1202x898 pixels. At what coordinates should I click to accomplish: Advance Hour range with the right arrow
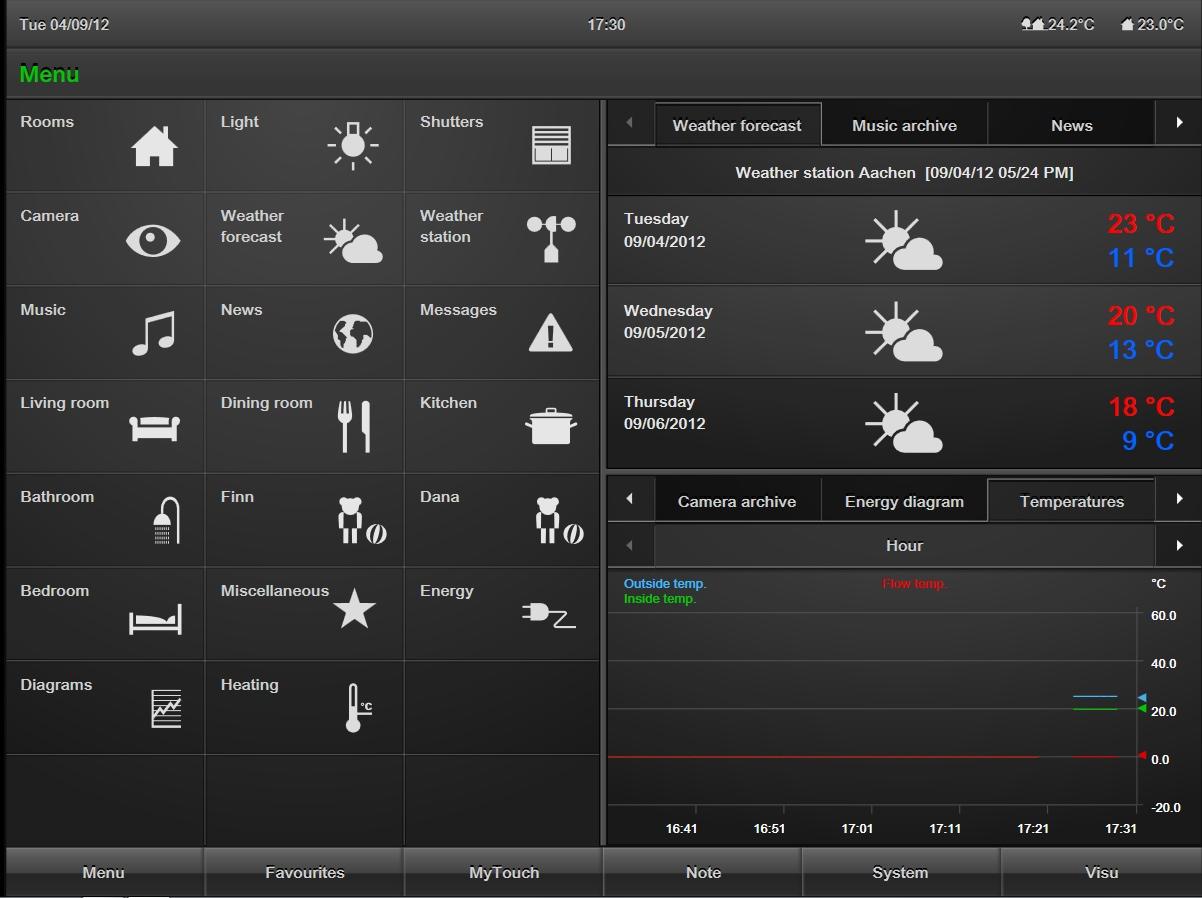click(1179, 546)
